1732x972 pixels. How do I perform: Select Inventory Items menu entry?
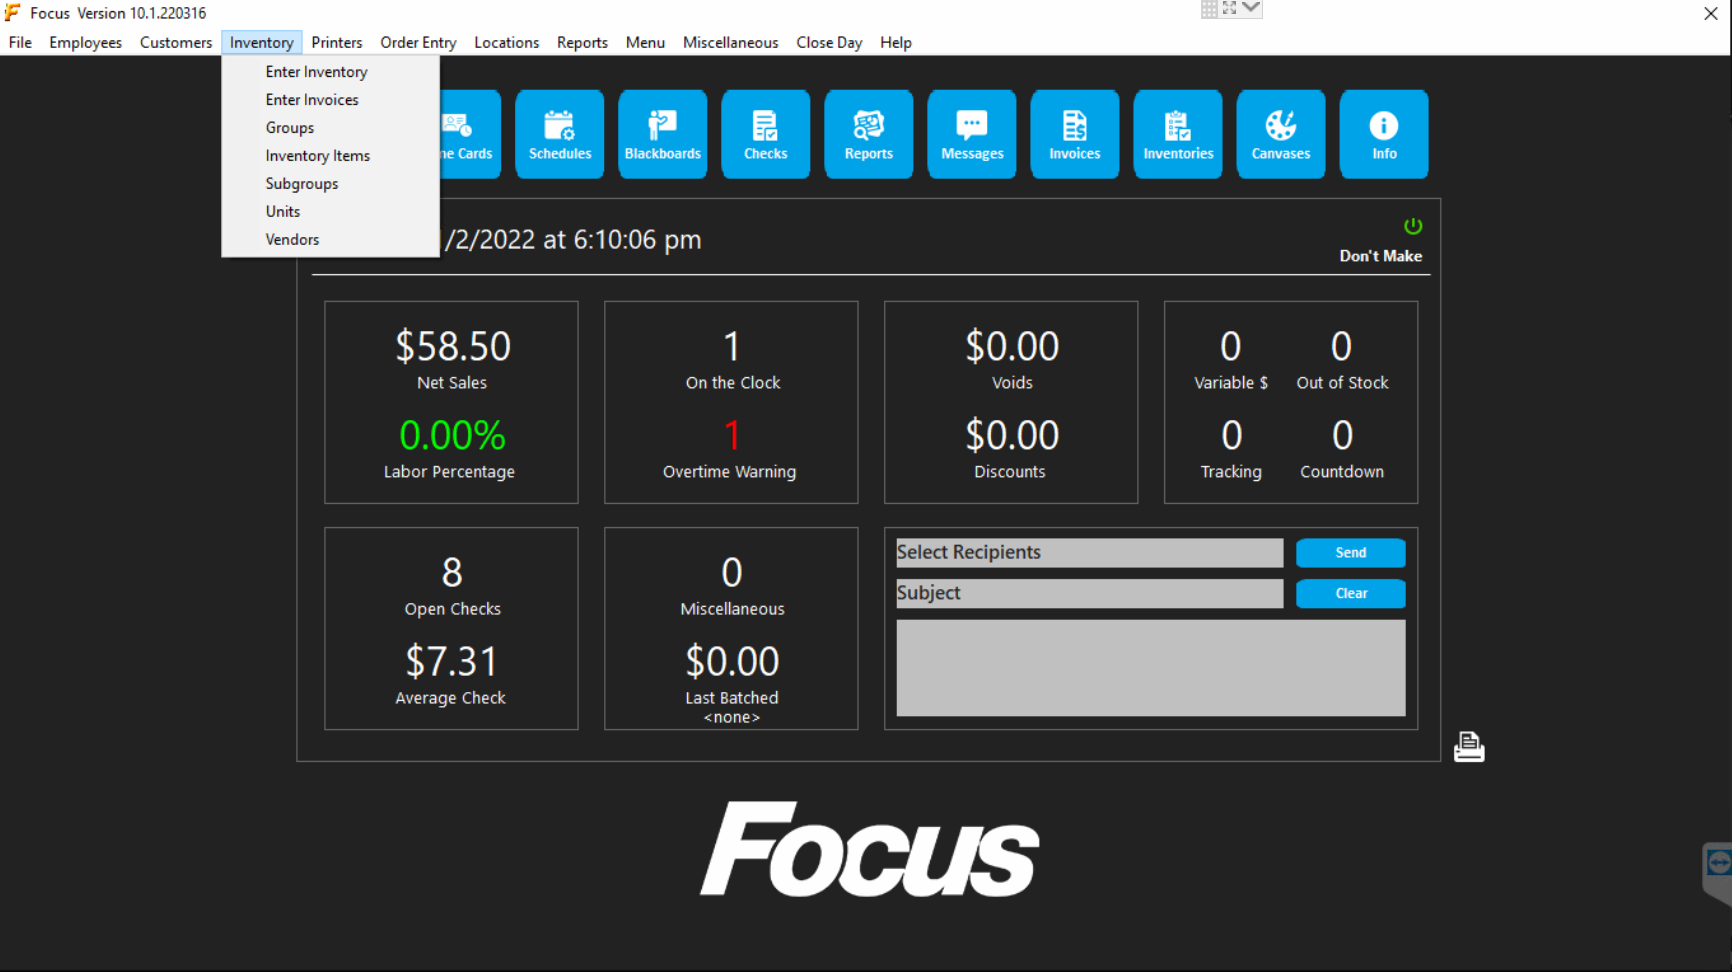click(330, 156)
